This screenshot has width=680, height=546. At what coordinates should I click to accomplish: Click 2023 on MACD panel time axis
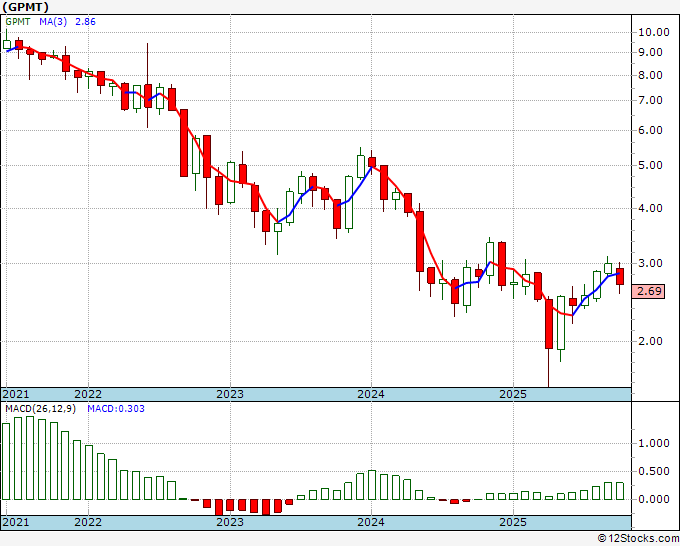[x=230, y=522]
